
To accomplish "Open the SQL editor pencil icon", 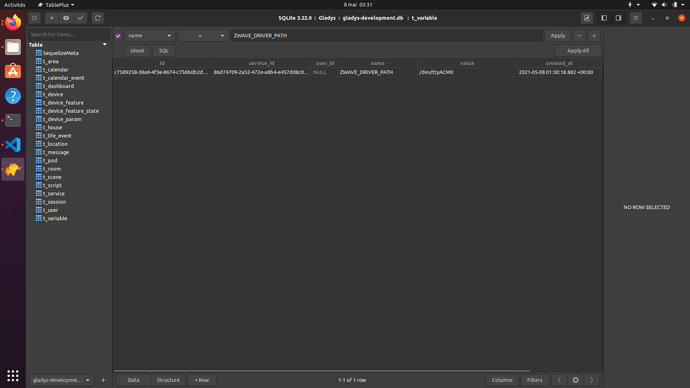I will pyautogui.click(x=587, y=18).
